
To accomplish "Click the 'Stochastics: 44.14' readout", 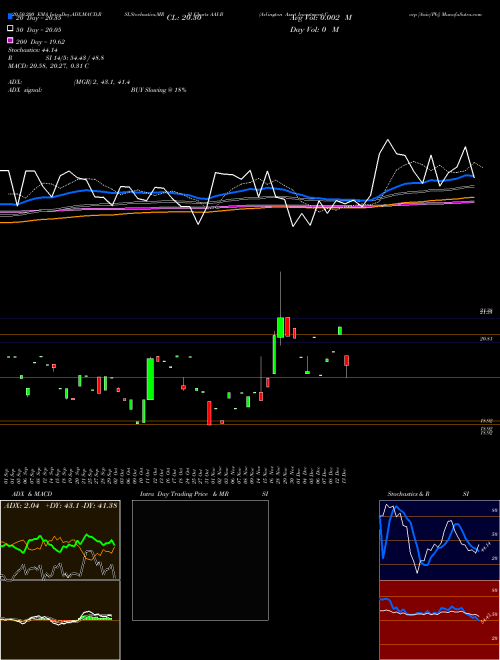I will tap(33, 50).
